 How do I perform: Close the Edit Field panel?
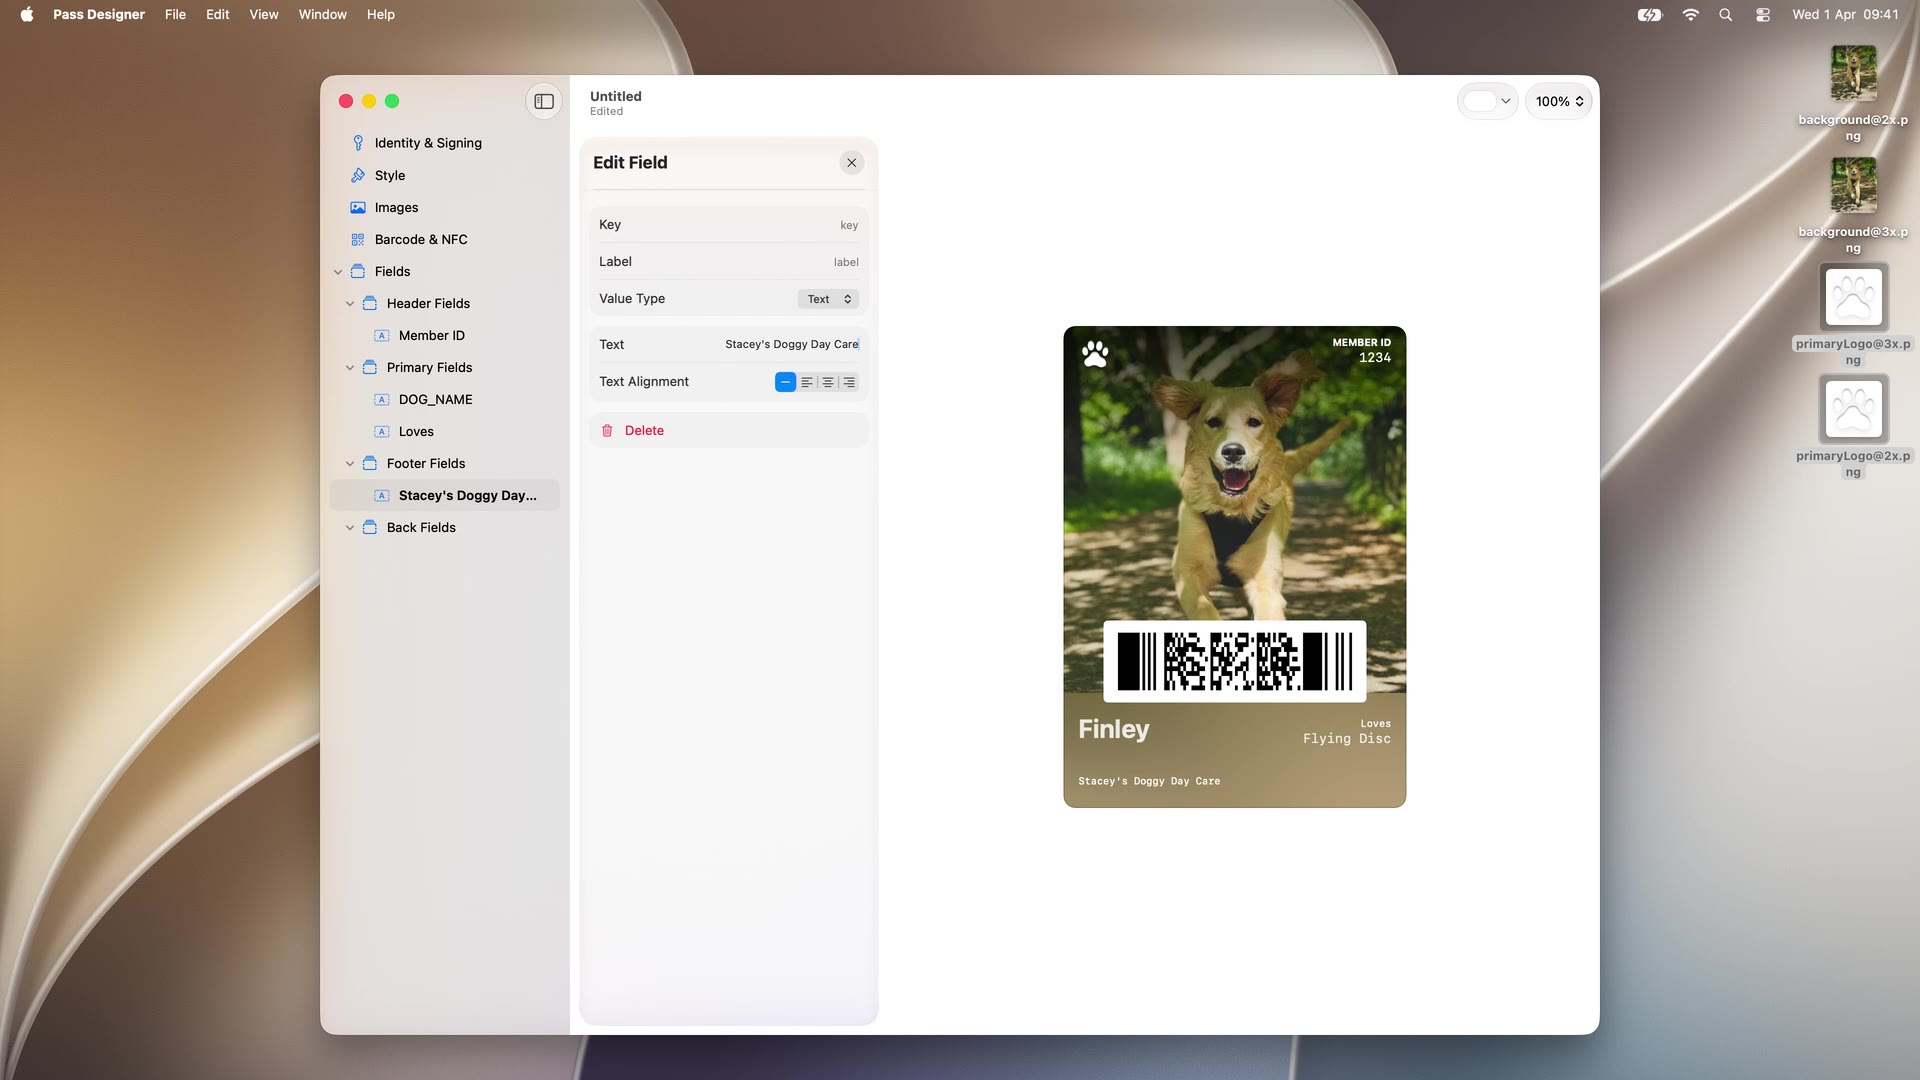[x=852, y=162]
